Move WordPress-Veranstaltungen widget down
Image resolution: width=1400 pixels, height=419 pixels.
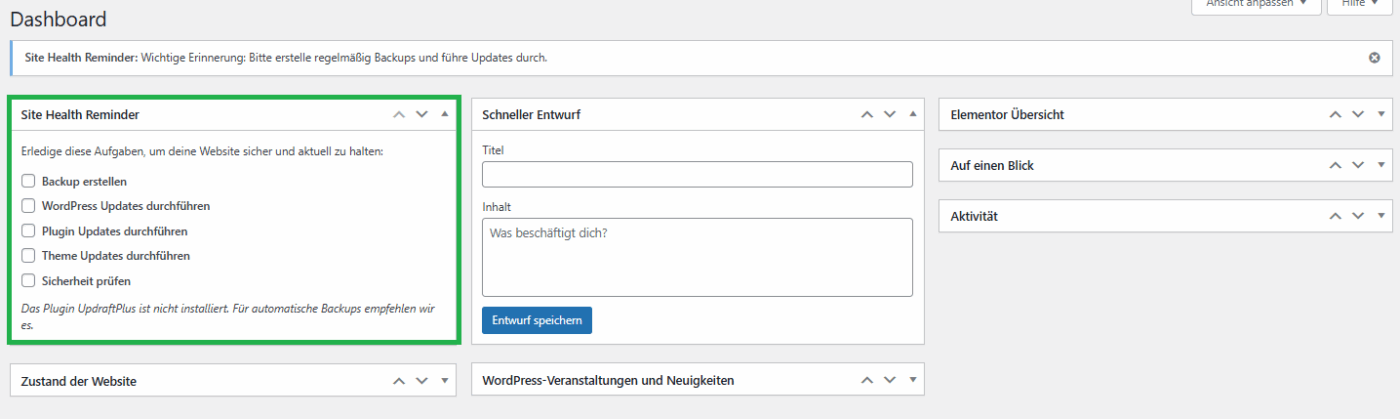[x=889, y=381]
